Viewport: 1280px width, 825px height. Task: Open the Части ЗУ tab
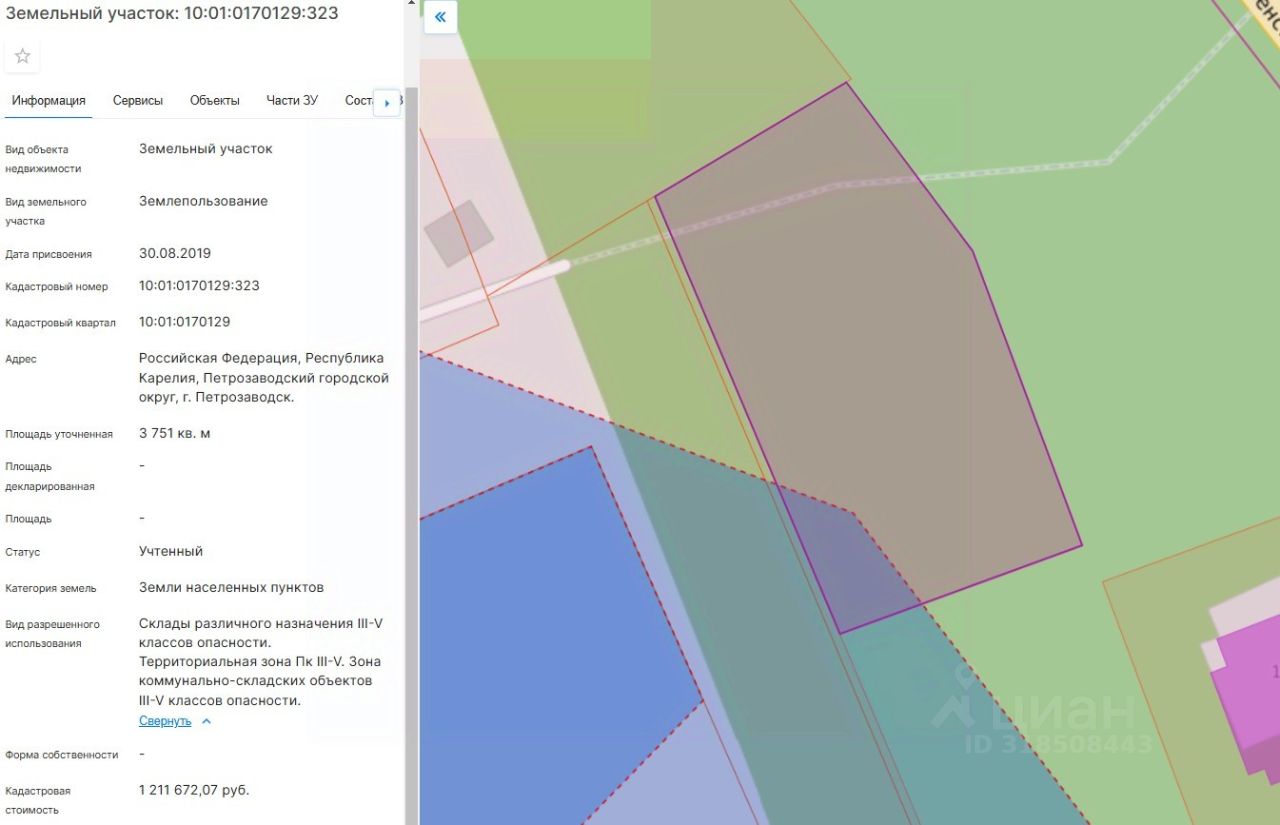[292, 101]
